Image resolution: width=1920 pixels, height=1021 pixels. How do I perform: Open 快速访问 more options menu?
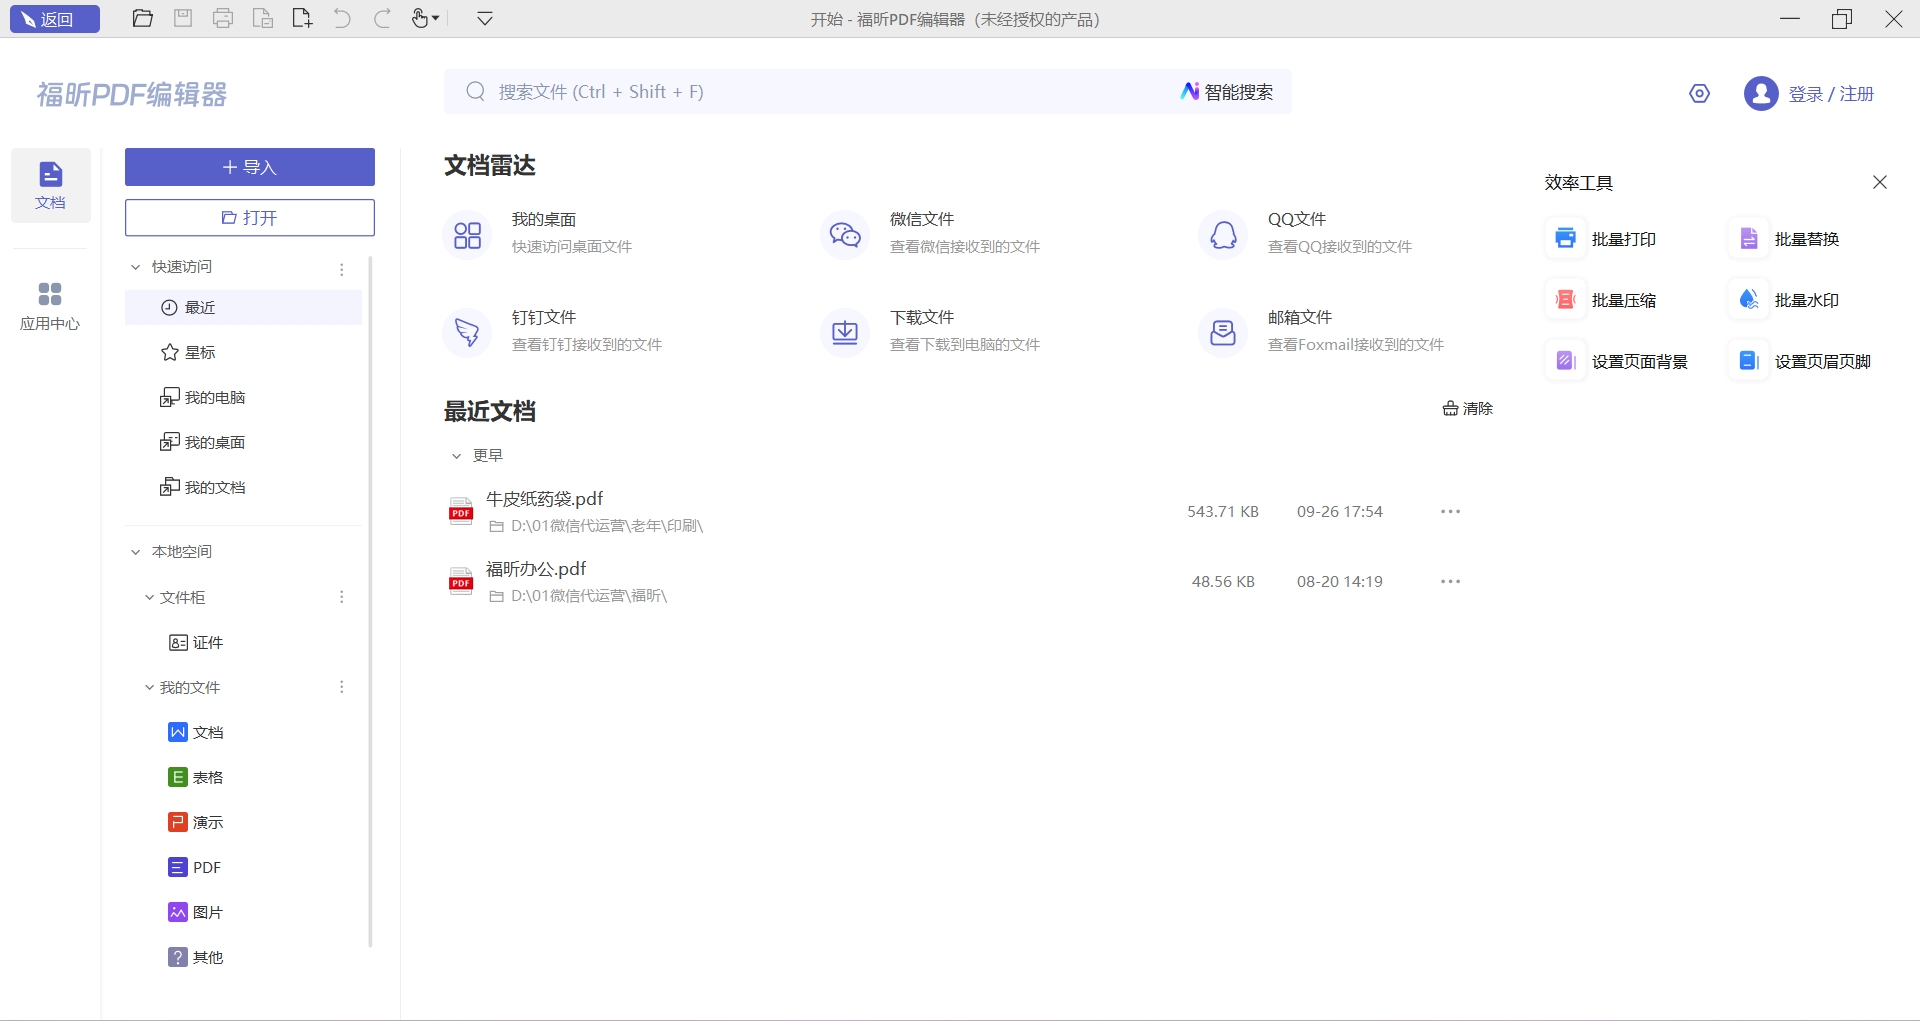(x=342, y=269)
